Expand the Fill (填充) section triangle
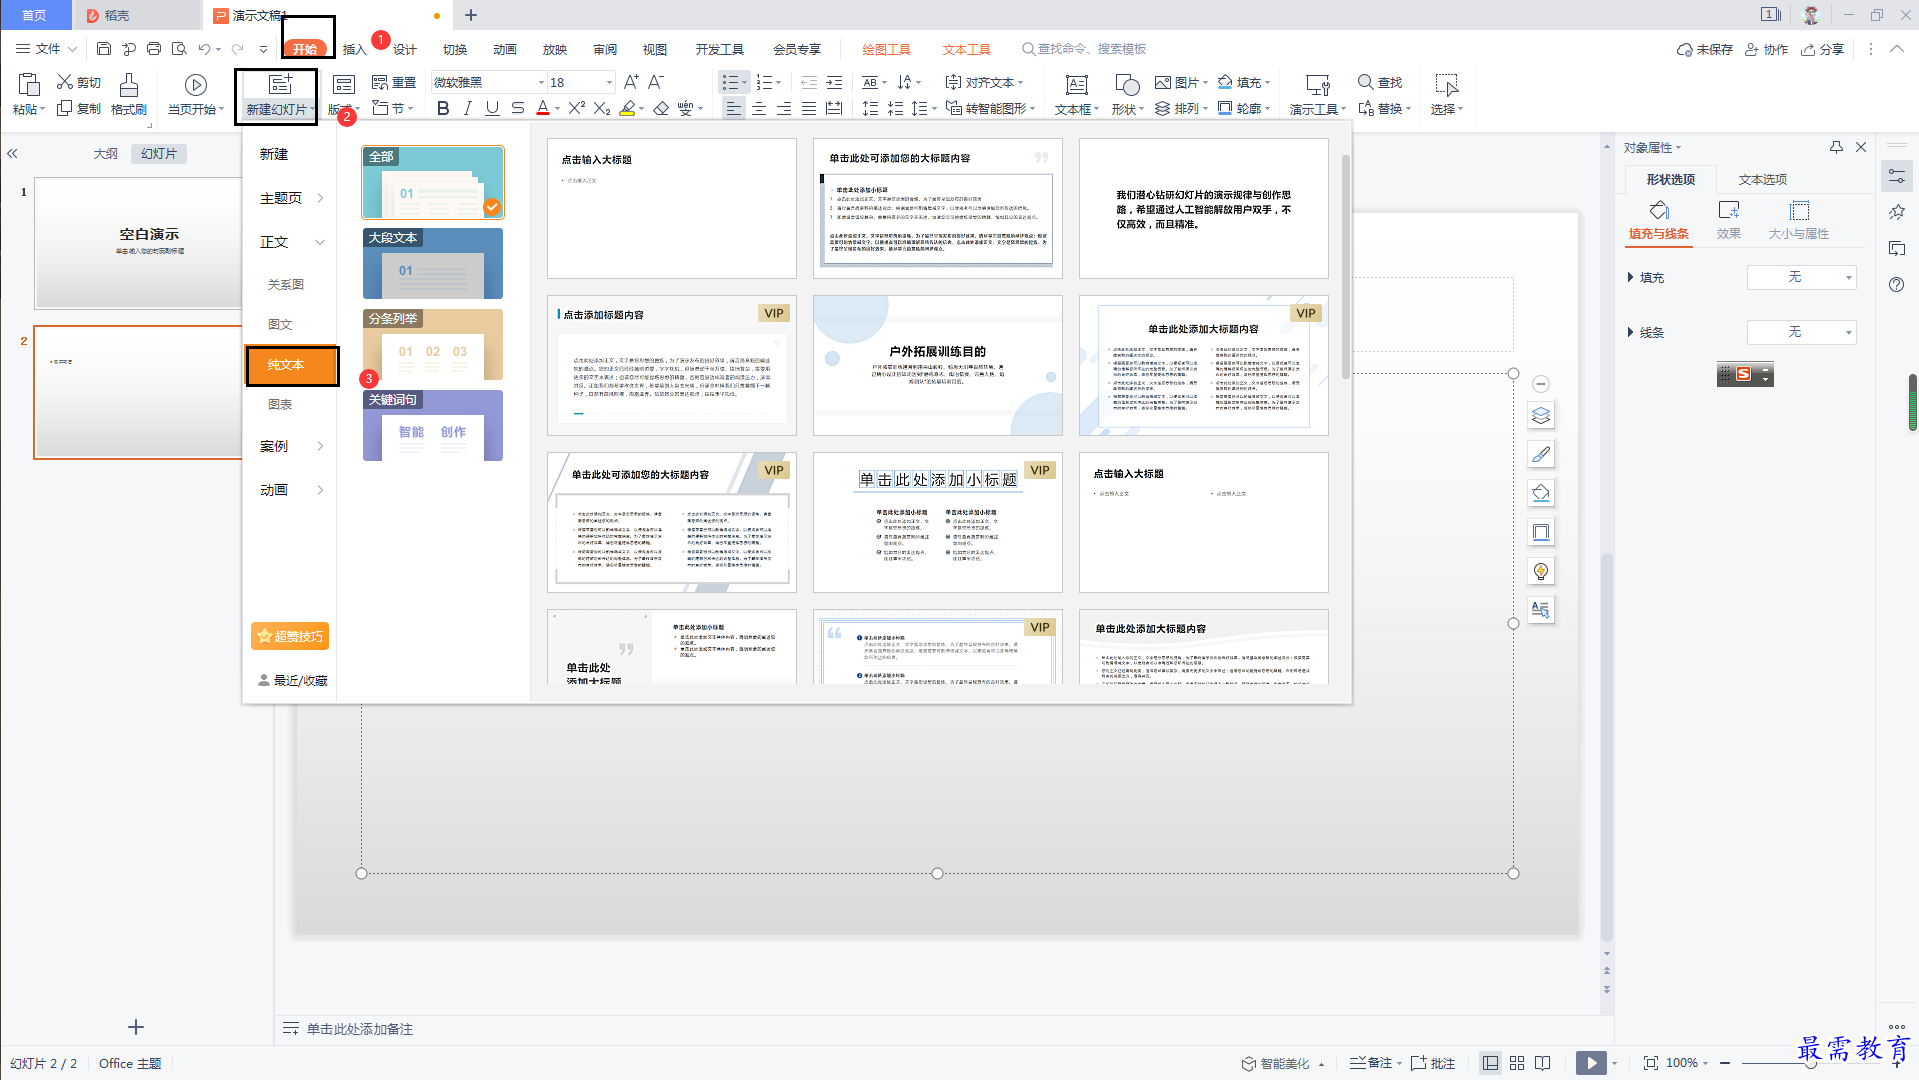1919x1080 pixels. point(1630,277)
